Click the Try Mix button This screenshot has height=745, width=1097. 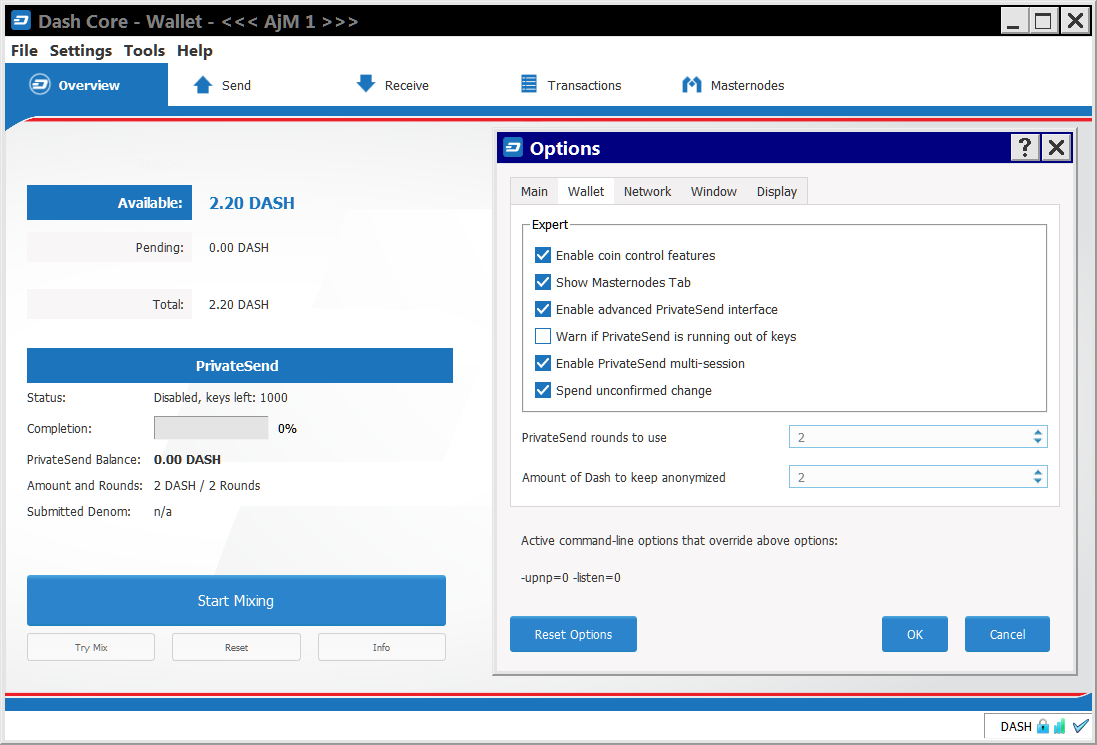click(x=91, y=647)
